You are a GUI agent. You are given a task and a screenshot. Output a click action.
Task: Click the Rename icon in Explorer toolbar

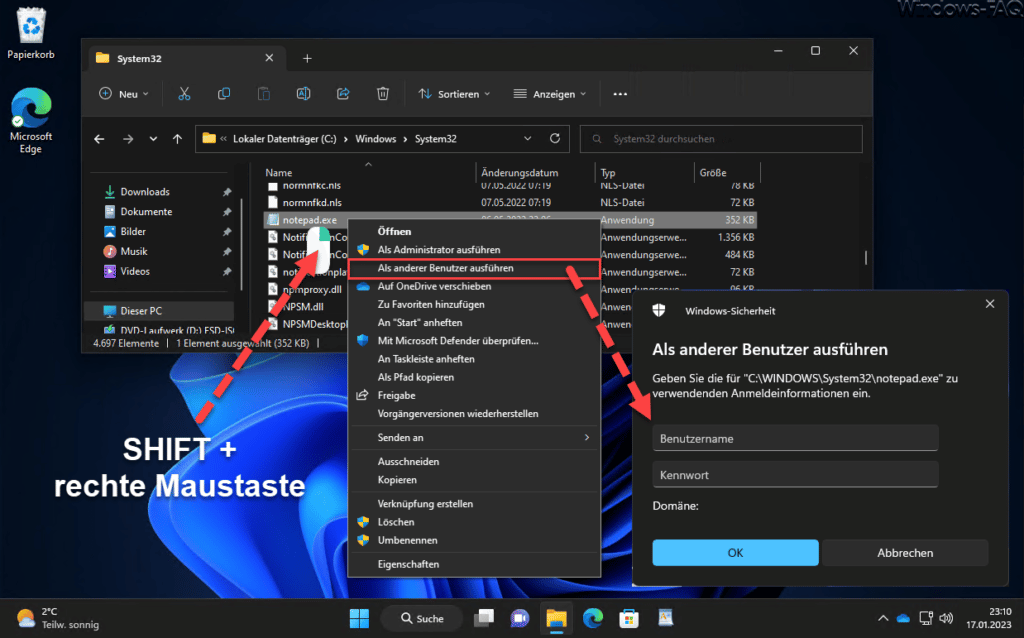[304, 94]
